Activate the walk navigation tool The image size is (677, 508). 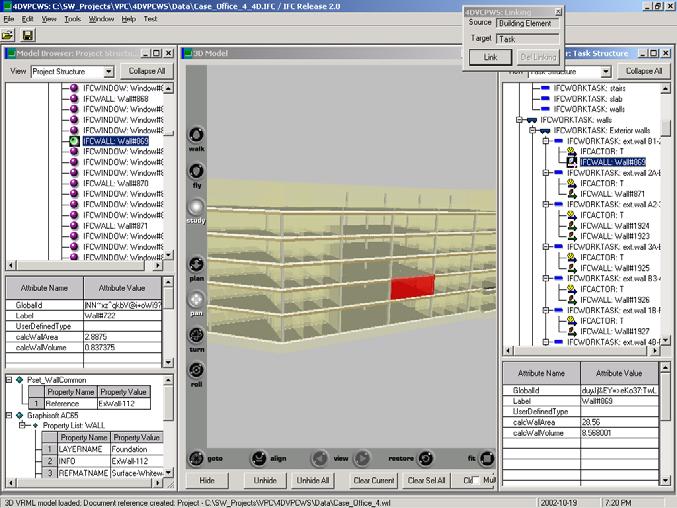[196, 135]
